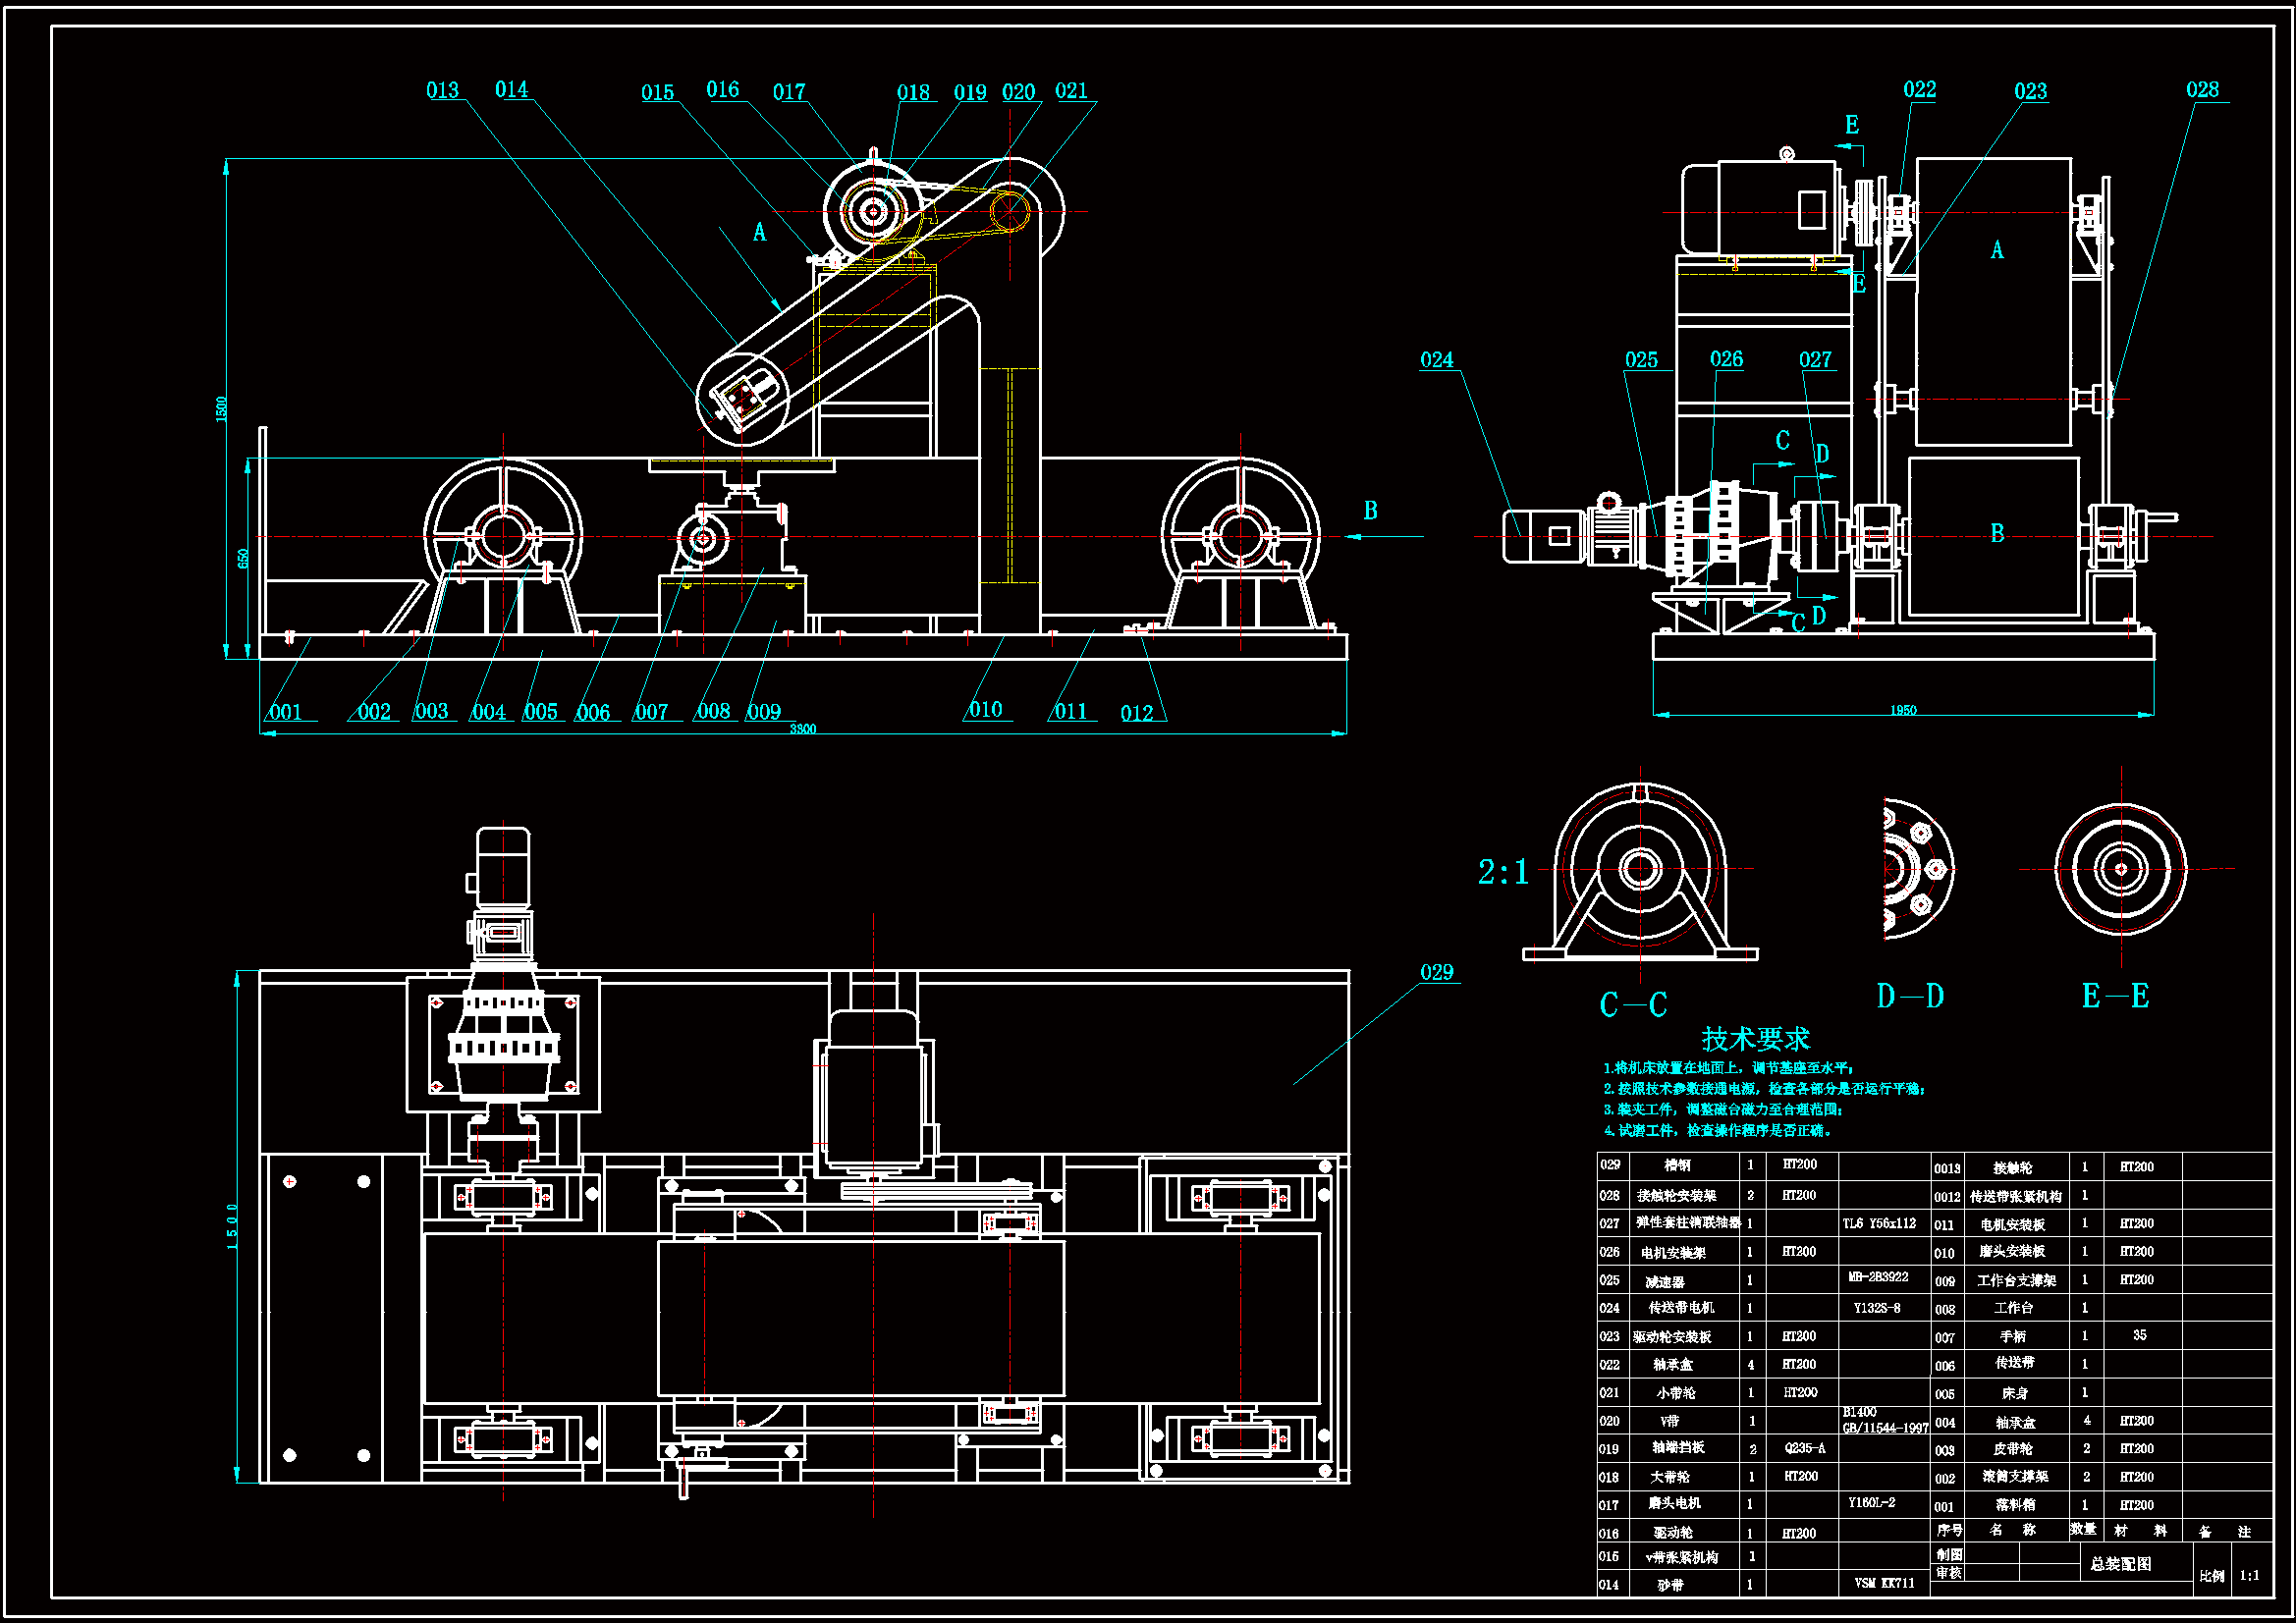Select callout number 028 at top right

(2202, 89)
